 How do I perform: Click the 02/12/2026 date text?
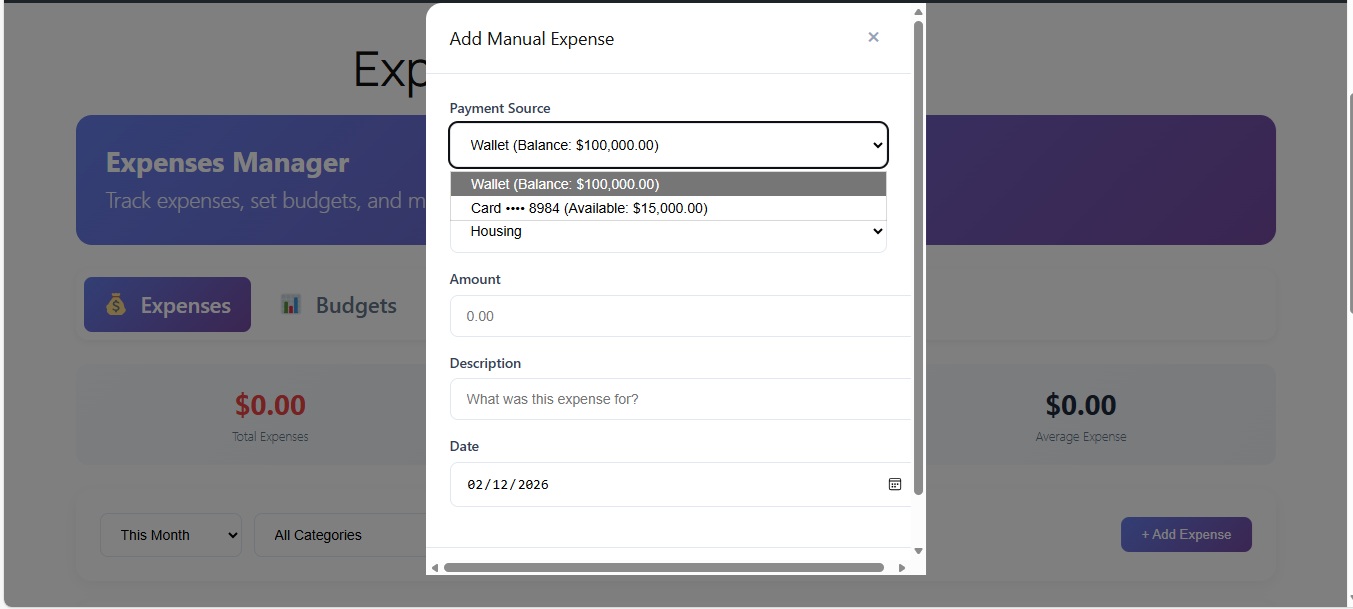[508, 485]
